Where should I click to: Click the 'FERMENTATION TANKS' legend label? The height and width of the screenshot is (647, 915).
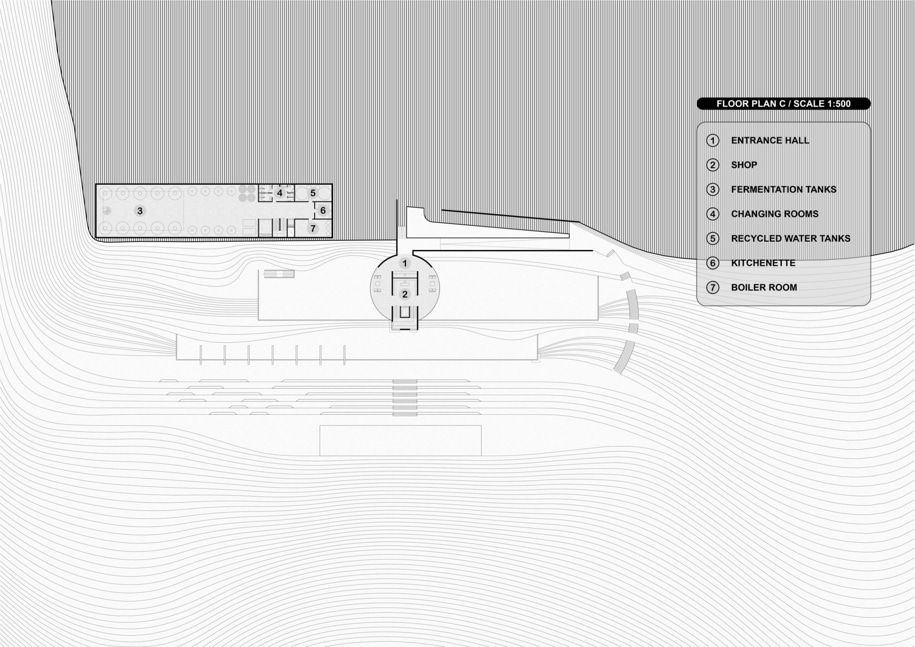coord(783,190)
